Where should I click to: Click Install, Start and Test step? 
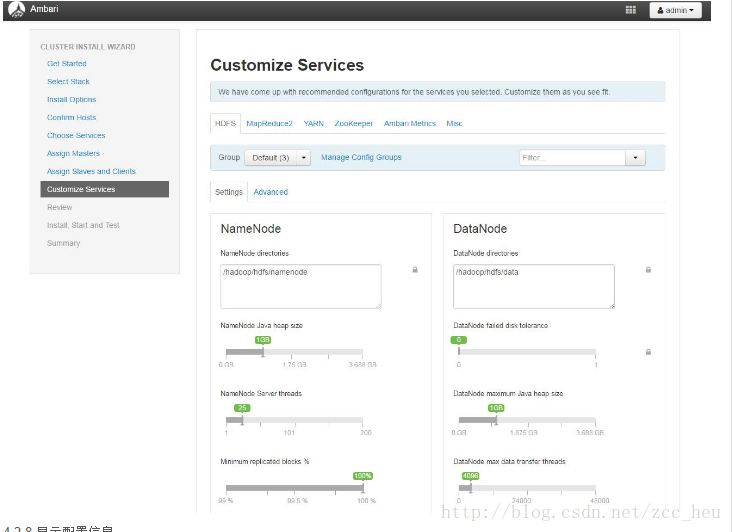click(83, 225)
